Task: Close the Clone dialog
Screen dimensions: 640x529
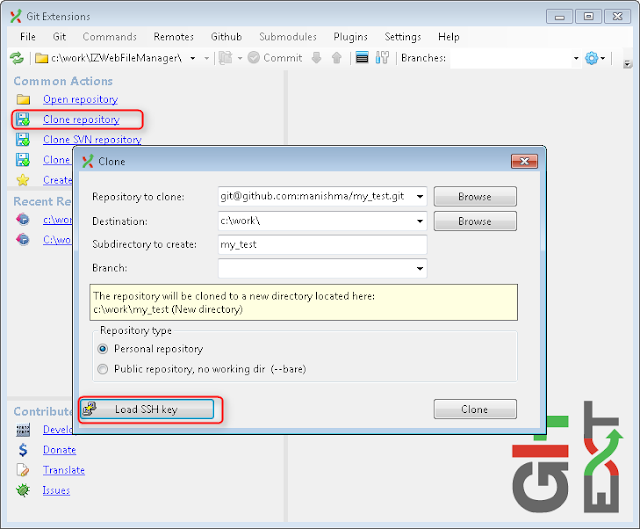Action: (524, 161)
